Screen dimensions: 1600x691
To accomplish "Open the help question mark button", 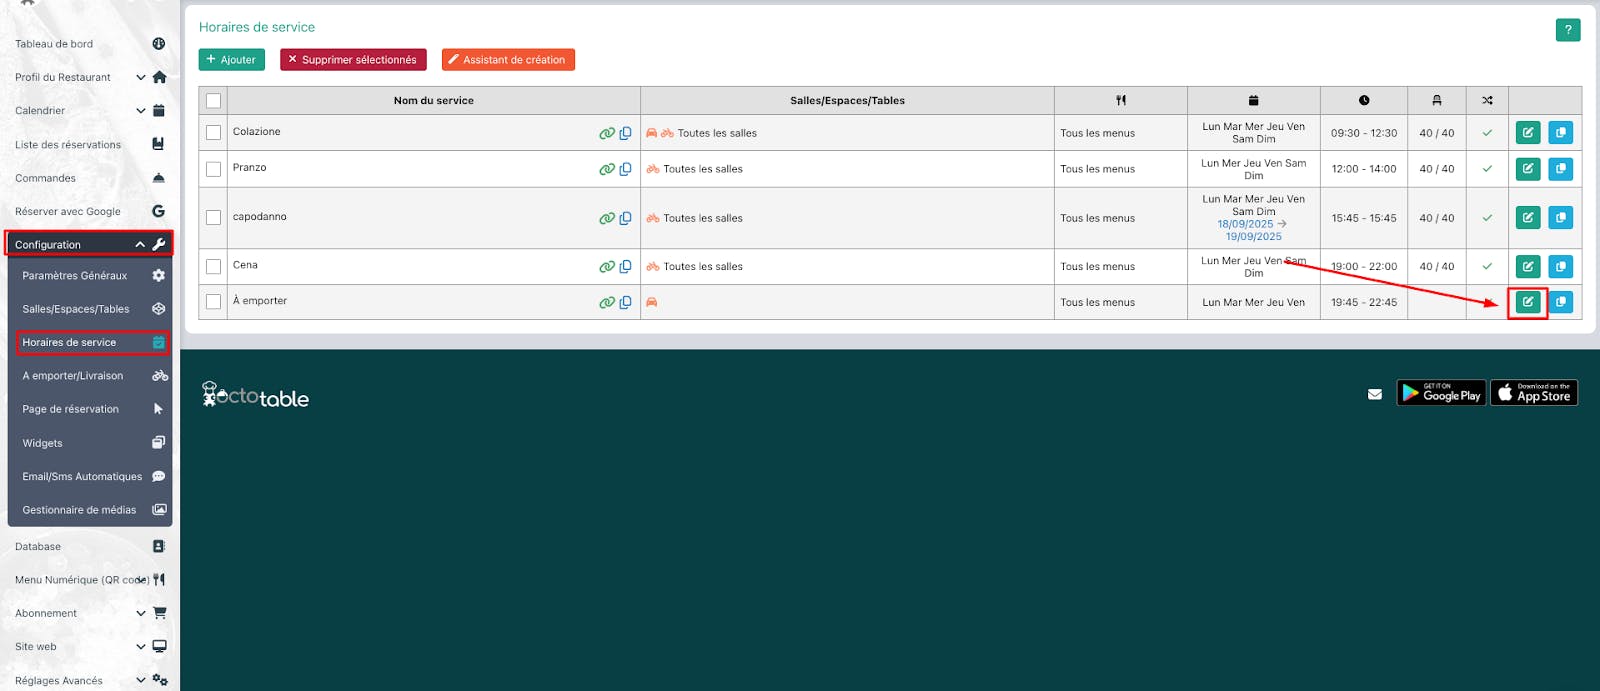I will coord(1568,30).
